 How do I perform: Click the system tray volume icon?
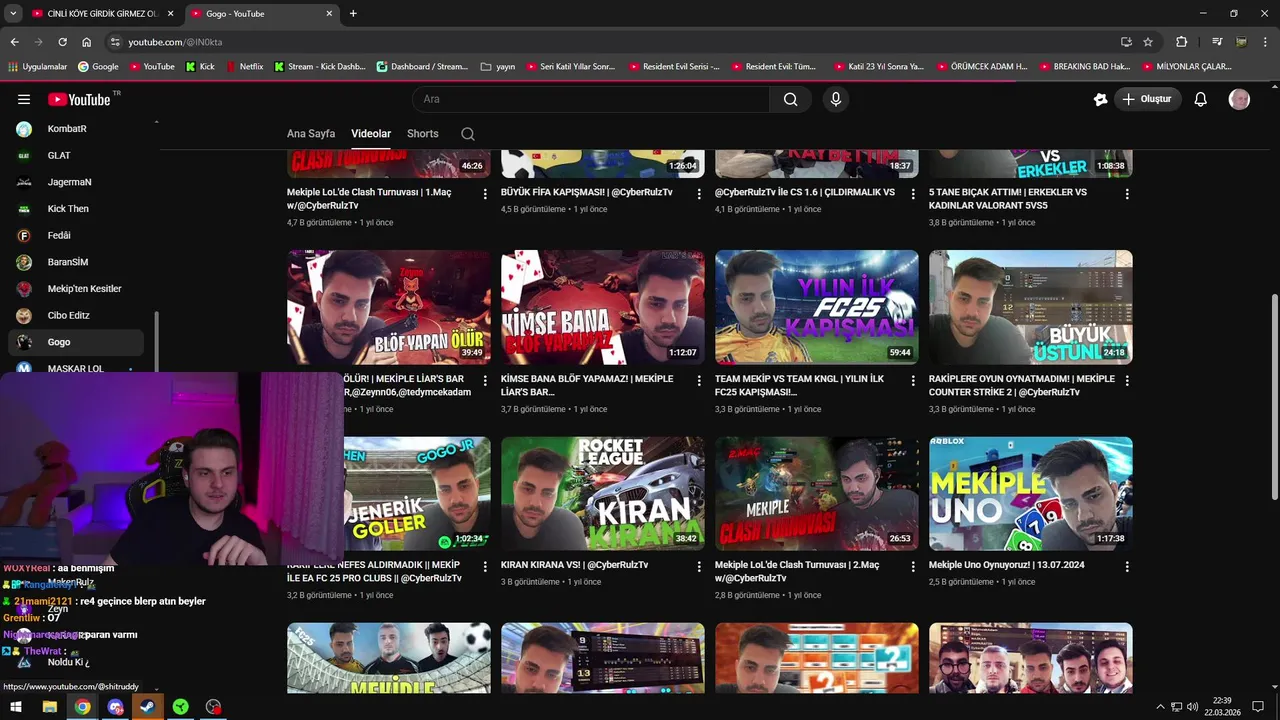pyautogui.click(x=1192, y=707)
